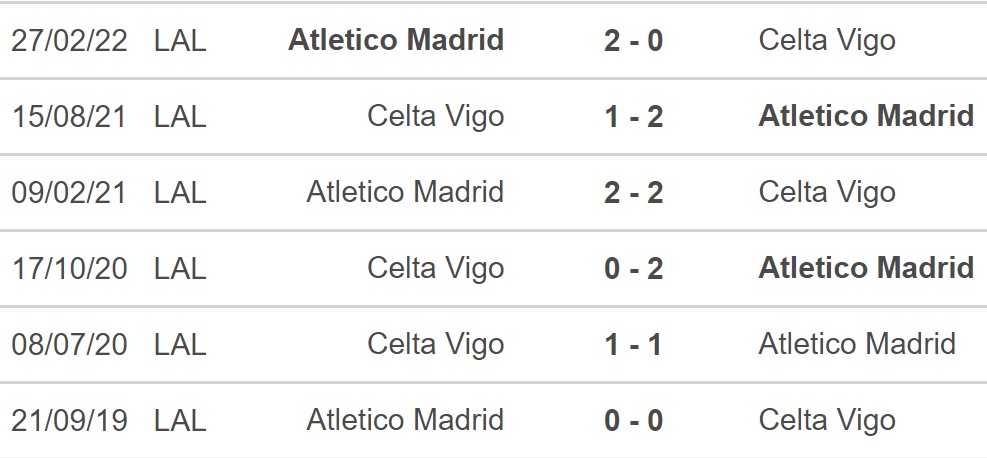Open the 1 - 1 match score
This screenshot has height=458, width=987.
click(633, 345)
